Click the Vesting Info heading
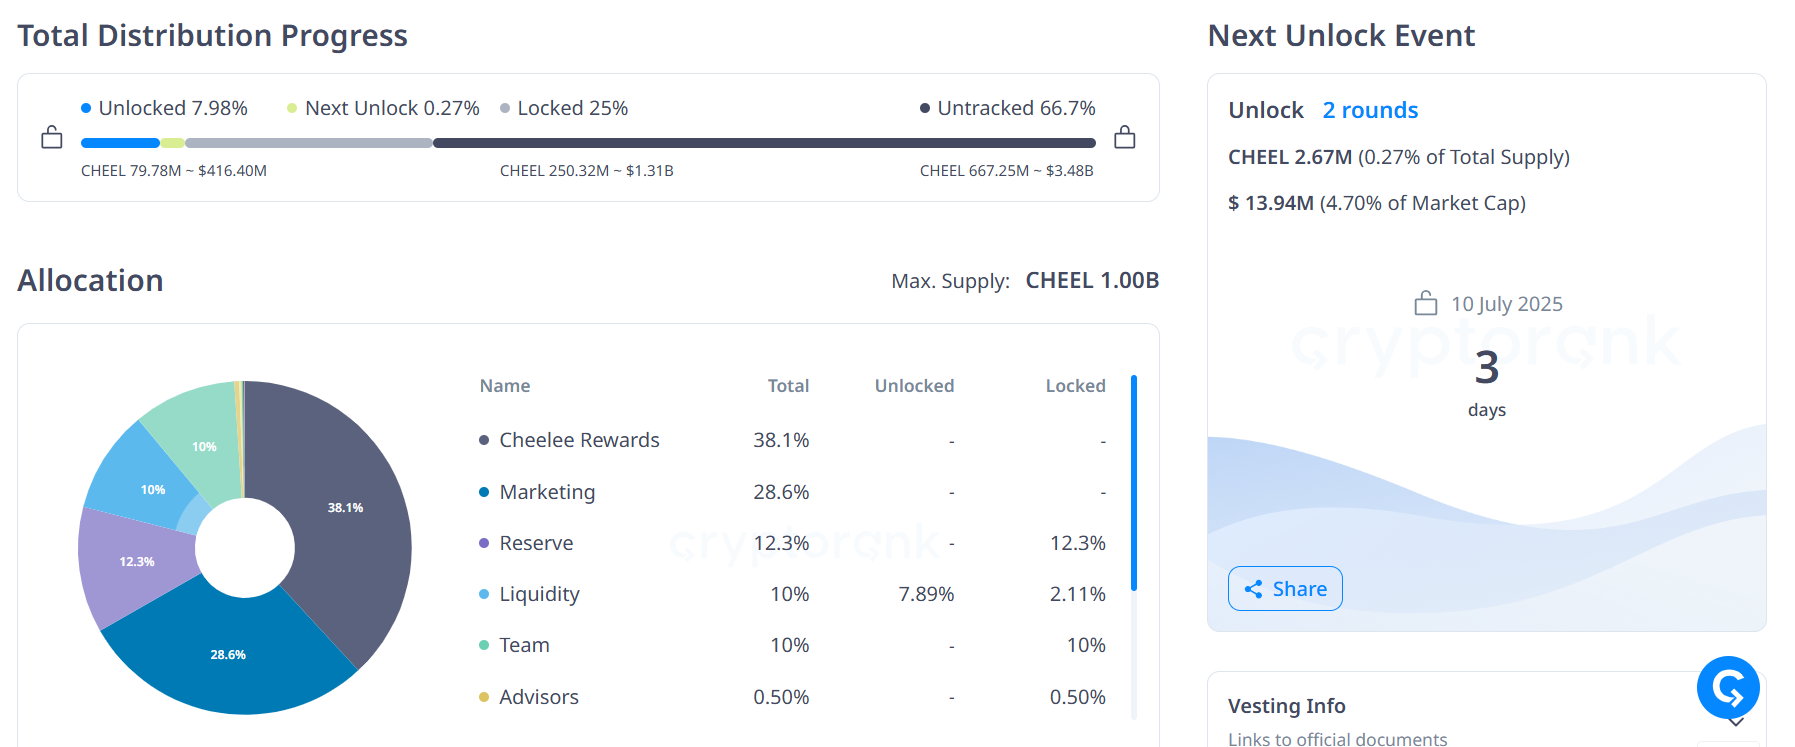This screenshot has width=1795, height=747. pos(1287,706)
